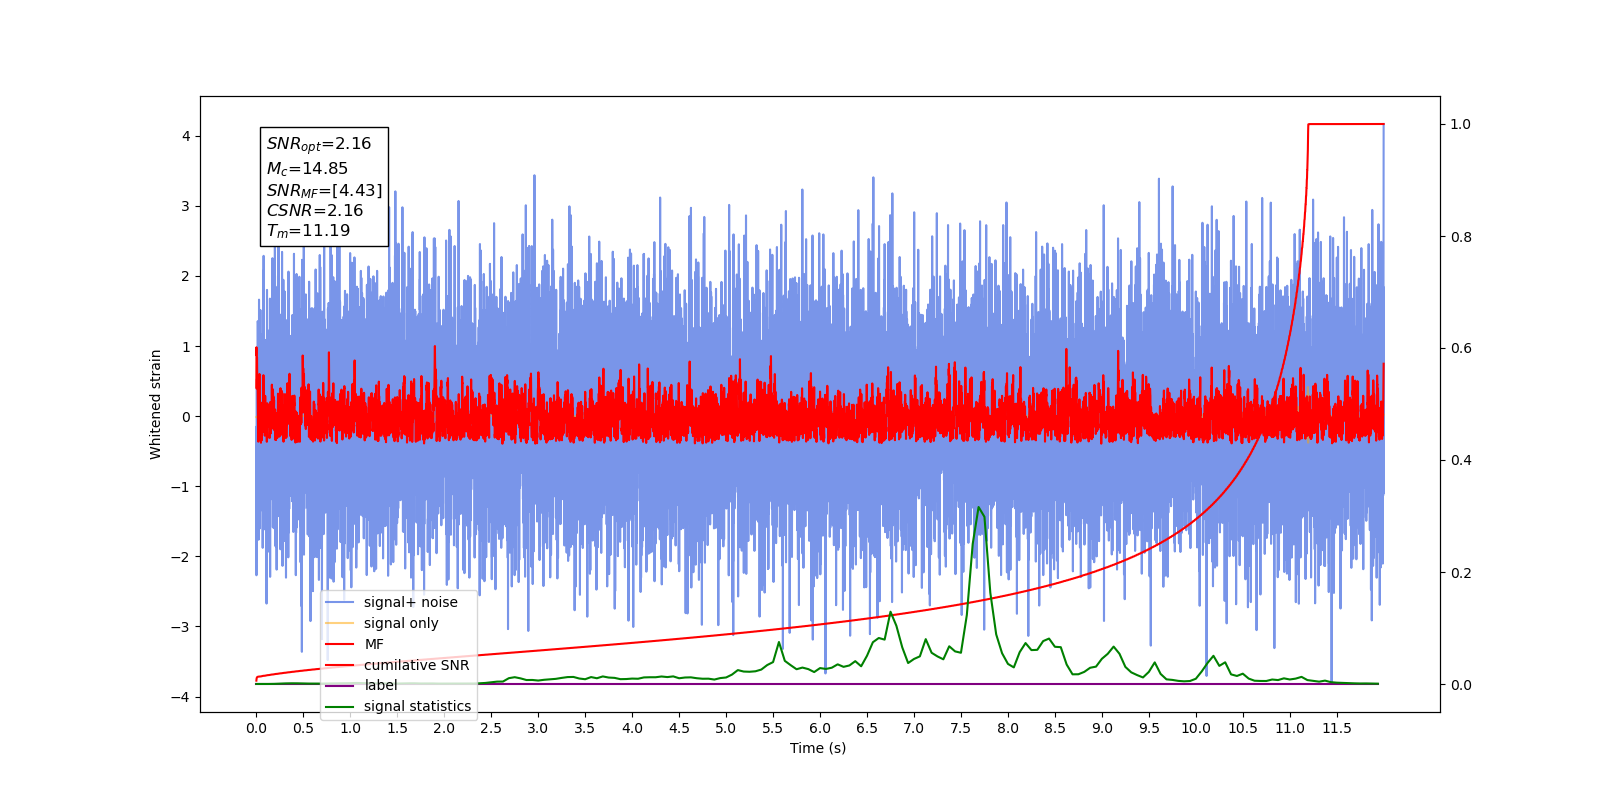Click the "Whitened strain" y-axis label
The width and height of the screenshot is (1600, 800).
(156, 404)
